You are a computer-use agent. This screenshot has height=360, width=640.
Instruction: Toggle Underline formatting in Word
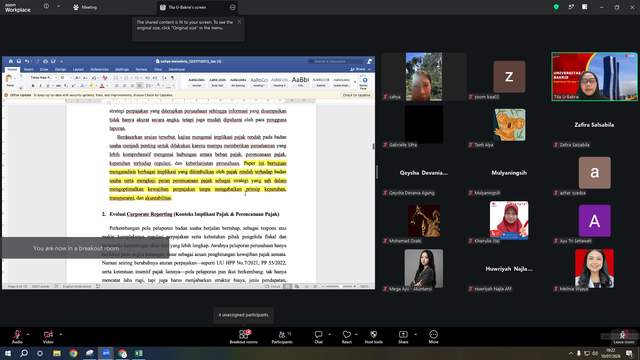[x=47, y=86]
